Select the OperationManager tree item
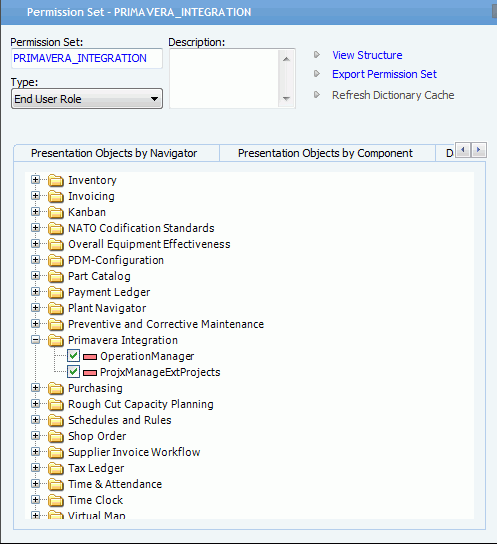Screen dimensions: 497x544 tap(147, 356)
